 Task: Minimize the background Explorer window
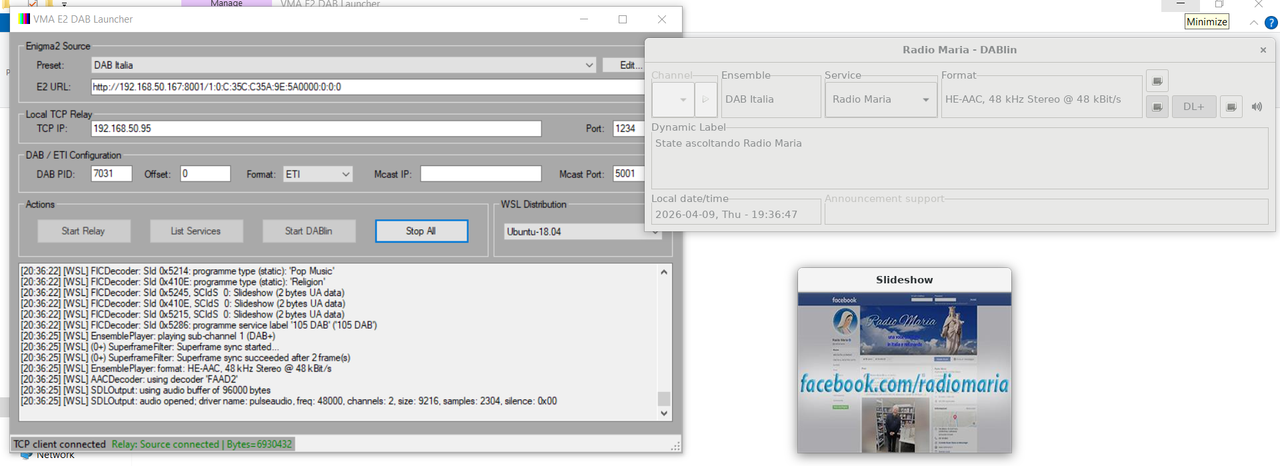[1179, 4]
